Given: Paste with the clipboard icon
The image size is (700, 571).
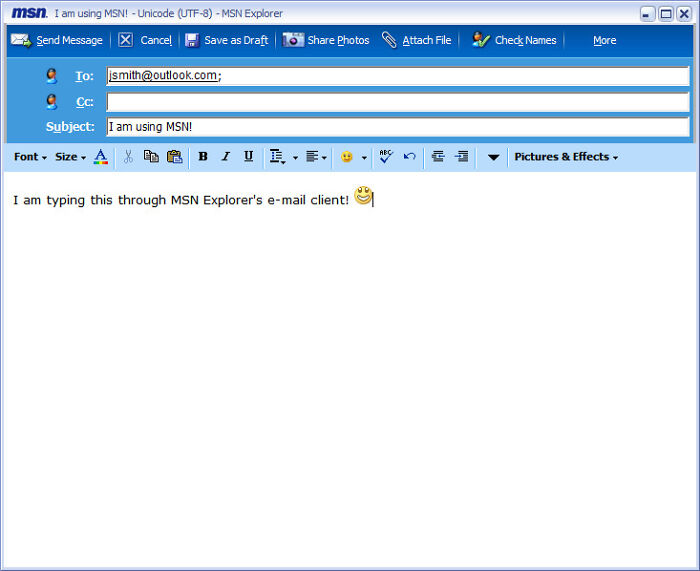Looking at the screenshot, I should click(x=175, y=157).
